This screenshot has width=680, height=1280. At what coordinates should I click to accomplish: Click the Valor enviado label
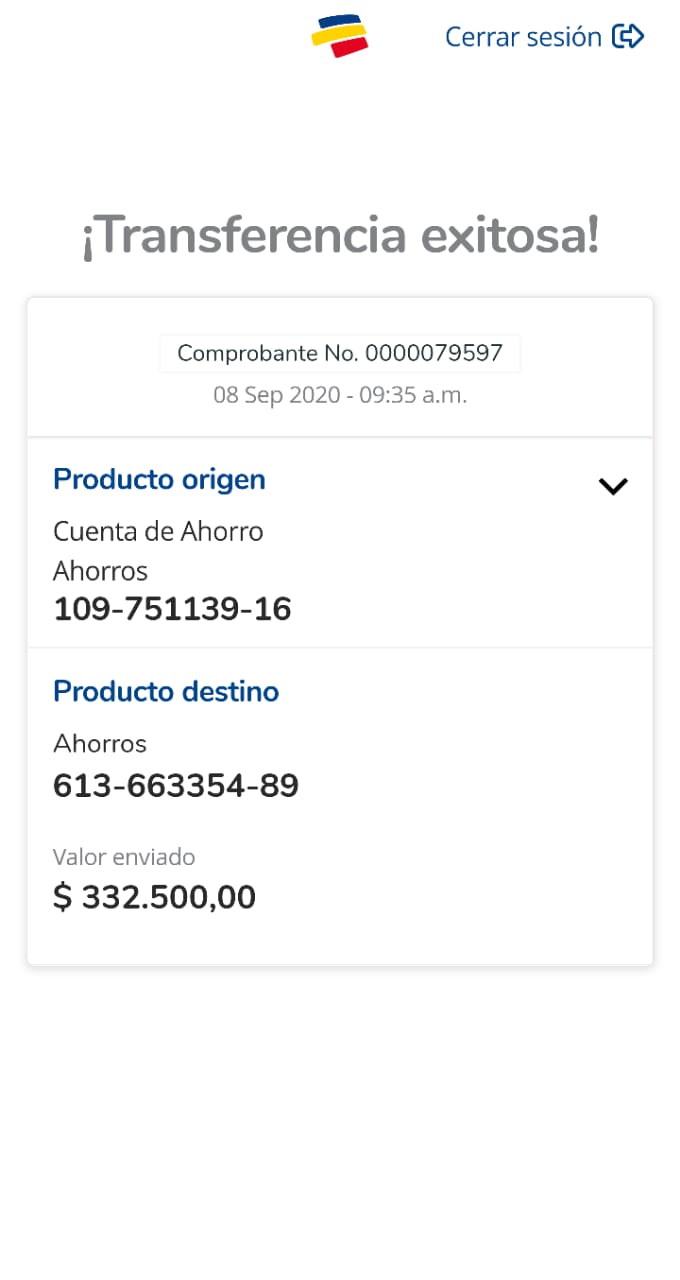(124, 857)
